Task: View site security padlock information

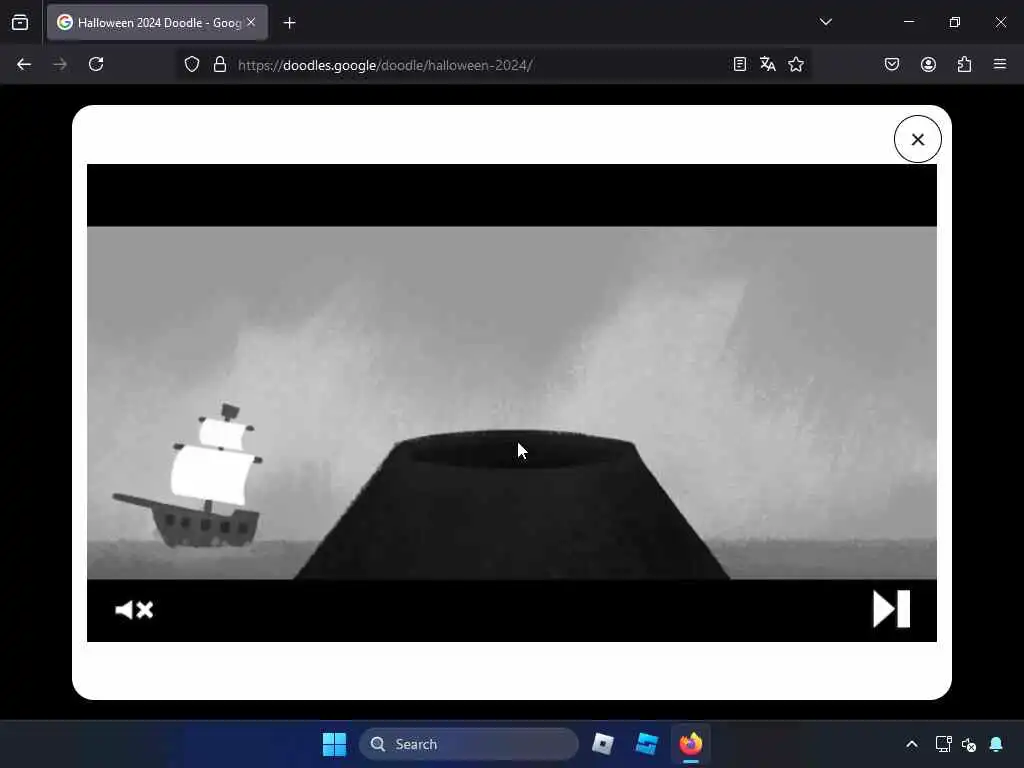Action: click(220, 64)
